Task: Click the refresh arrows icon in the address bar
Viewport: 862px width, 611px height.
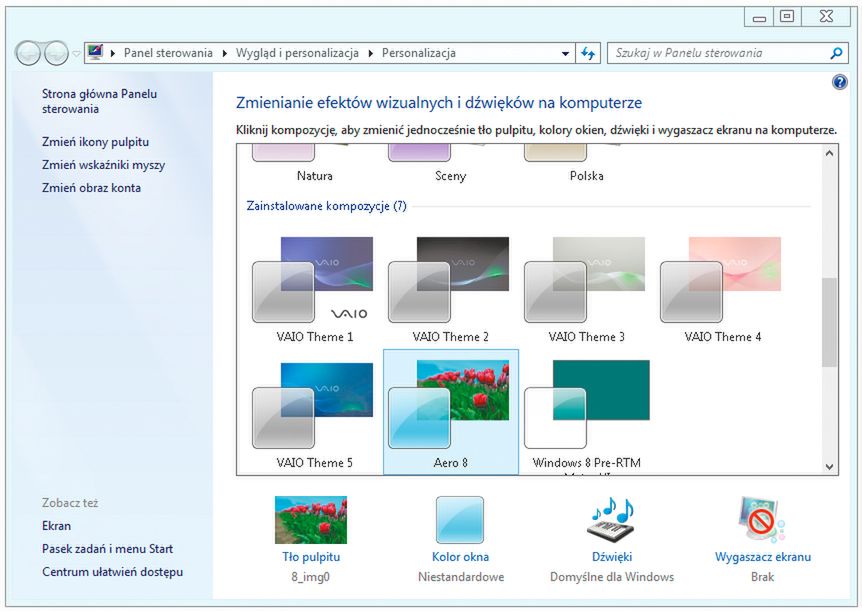Action: click(588, 53)
